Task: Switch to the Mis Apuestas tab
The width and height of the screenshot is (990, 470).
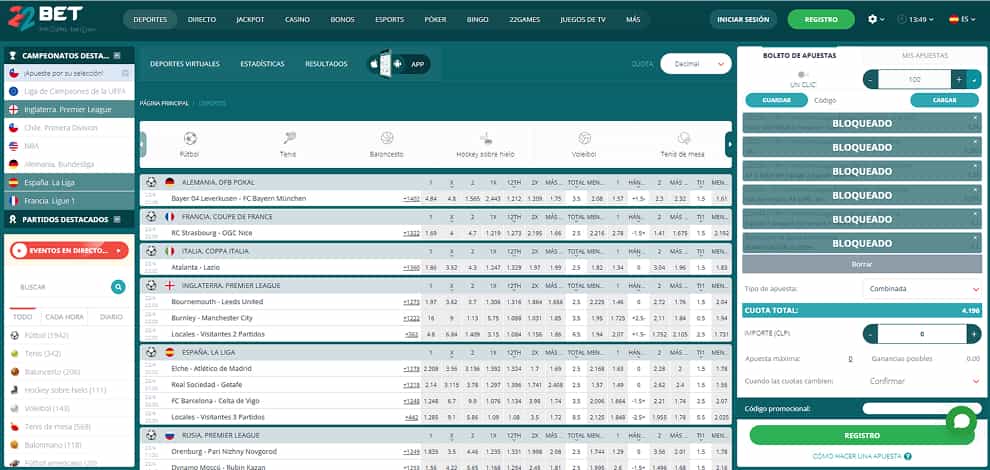Action: 925,56
